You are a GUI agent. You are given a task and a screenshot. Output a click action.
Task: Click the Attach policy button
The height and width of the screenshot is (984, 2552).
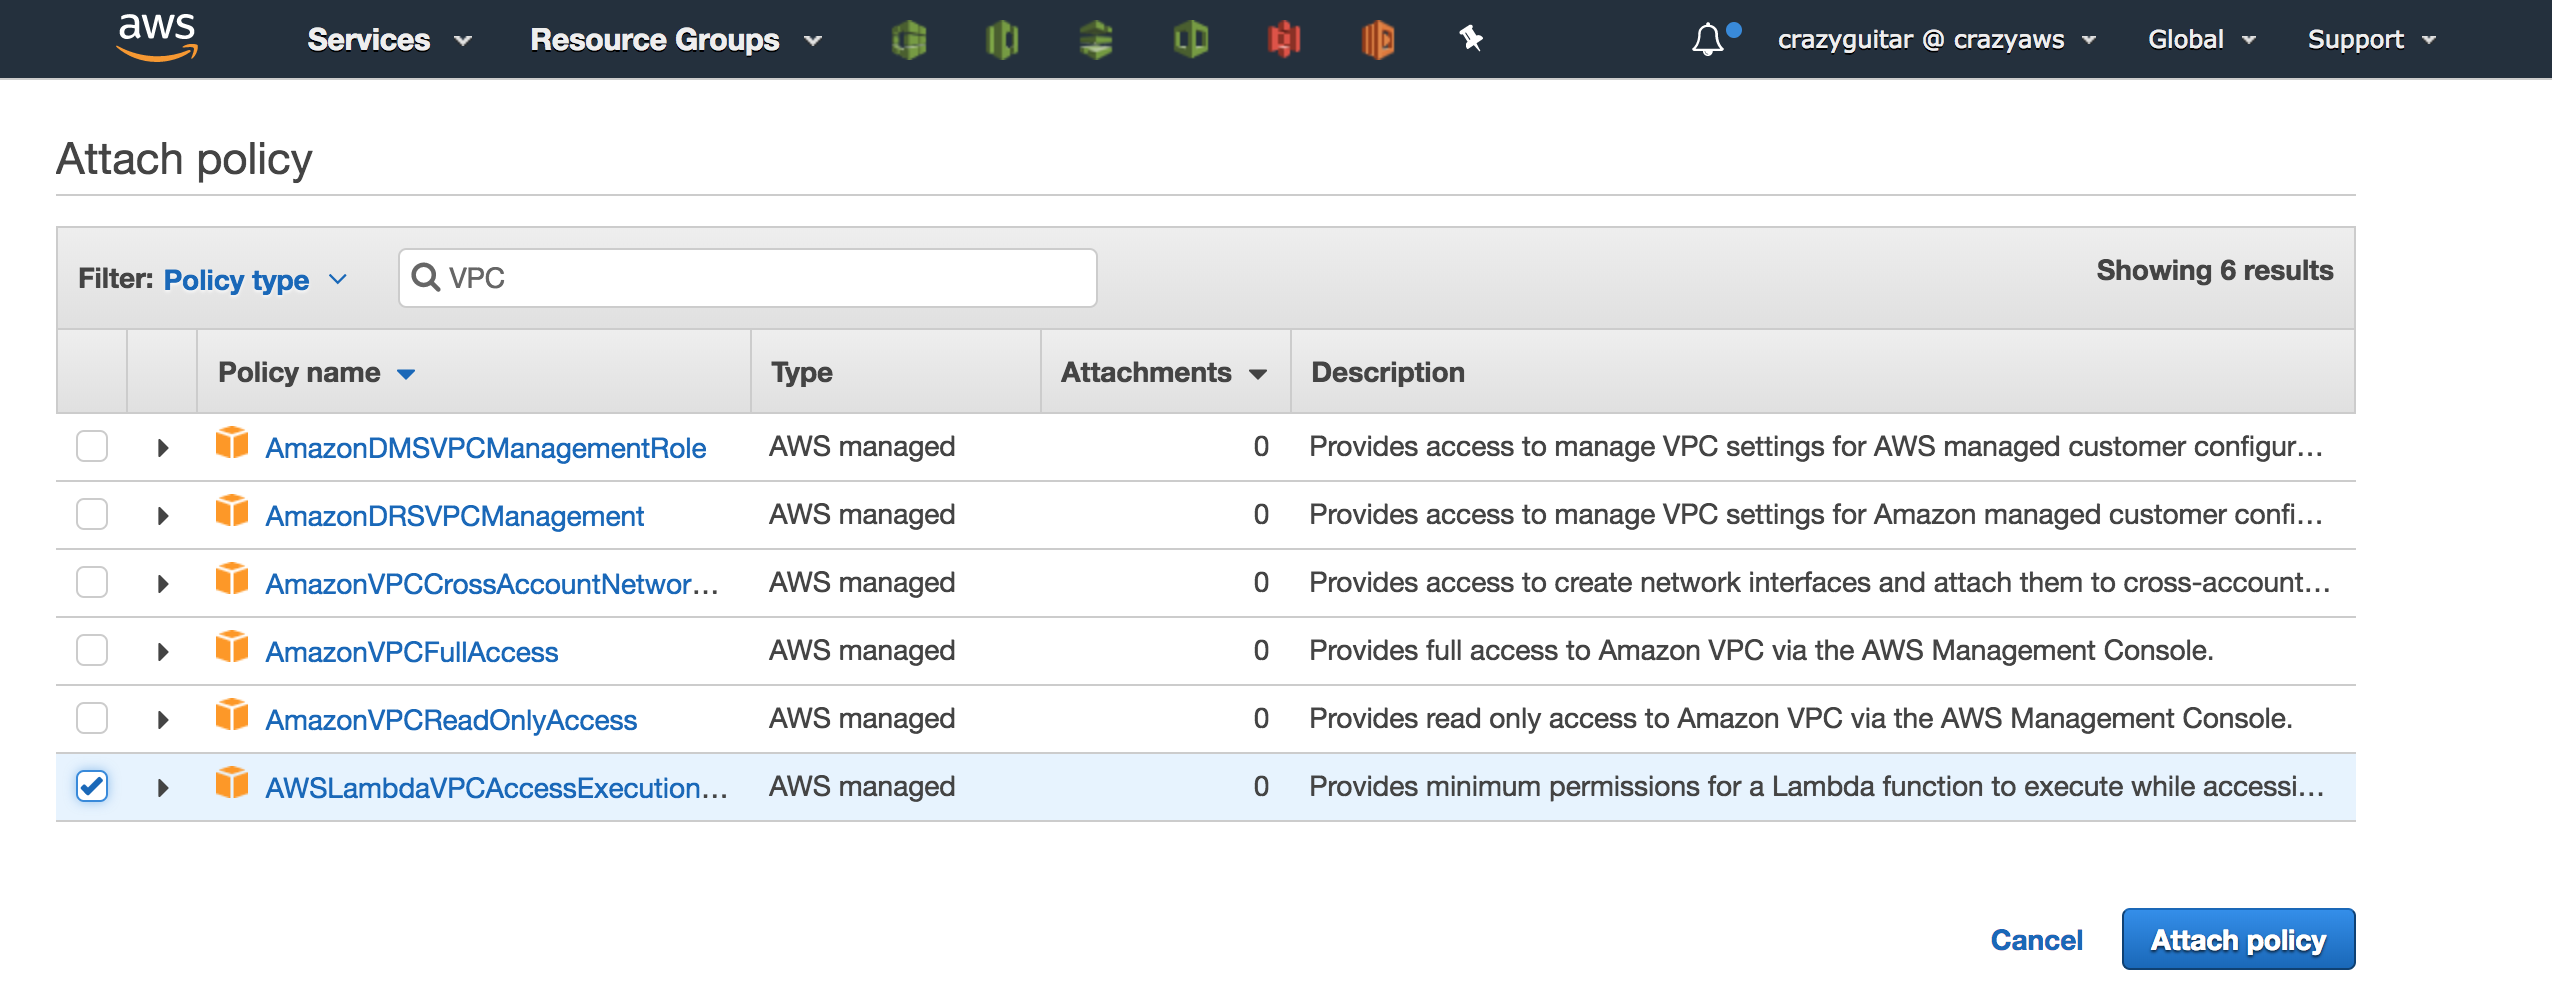[x=2238, y=938]
